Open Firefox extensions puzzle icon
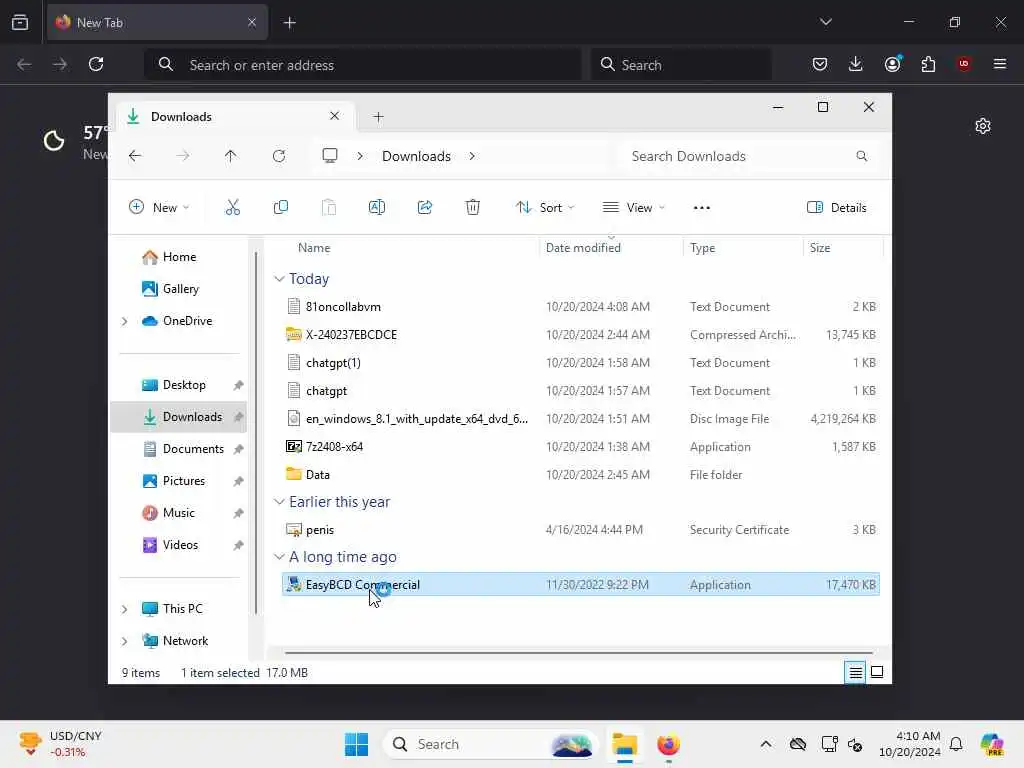 point(928,64)
